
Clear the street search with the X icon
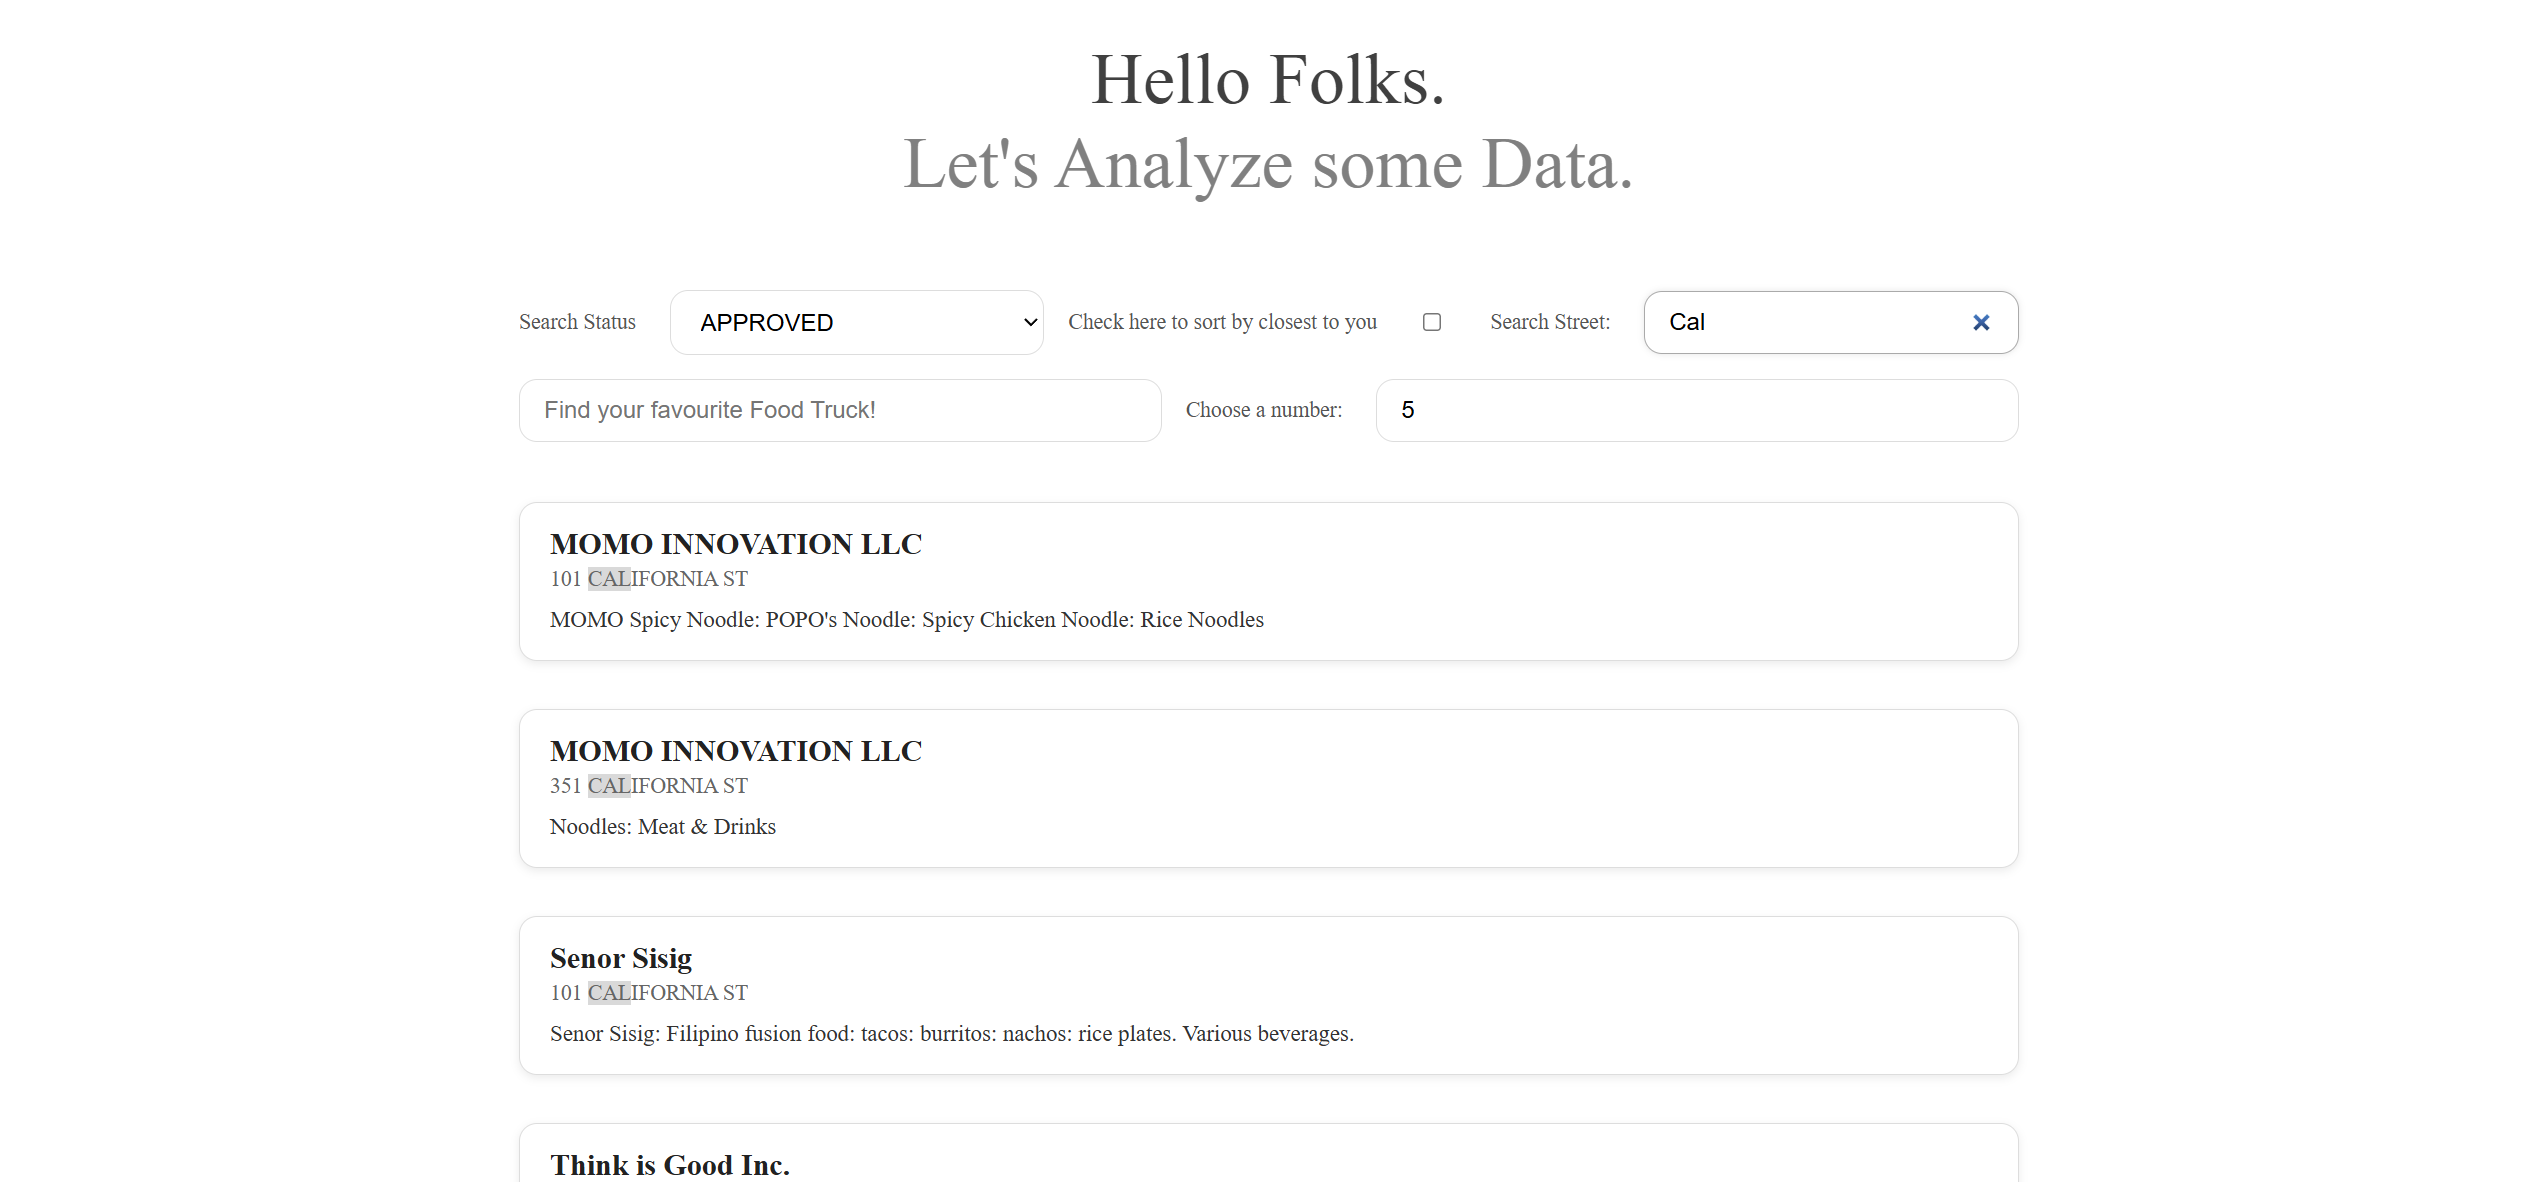click(1980, 322)
